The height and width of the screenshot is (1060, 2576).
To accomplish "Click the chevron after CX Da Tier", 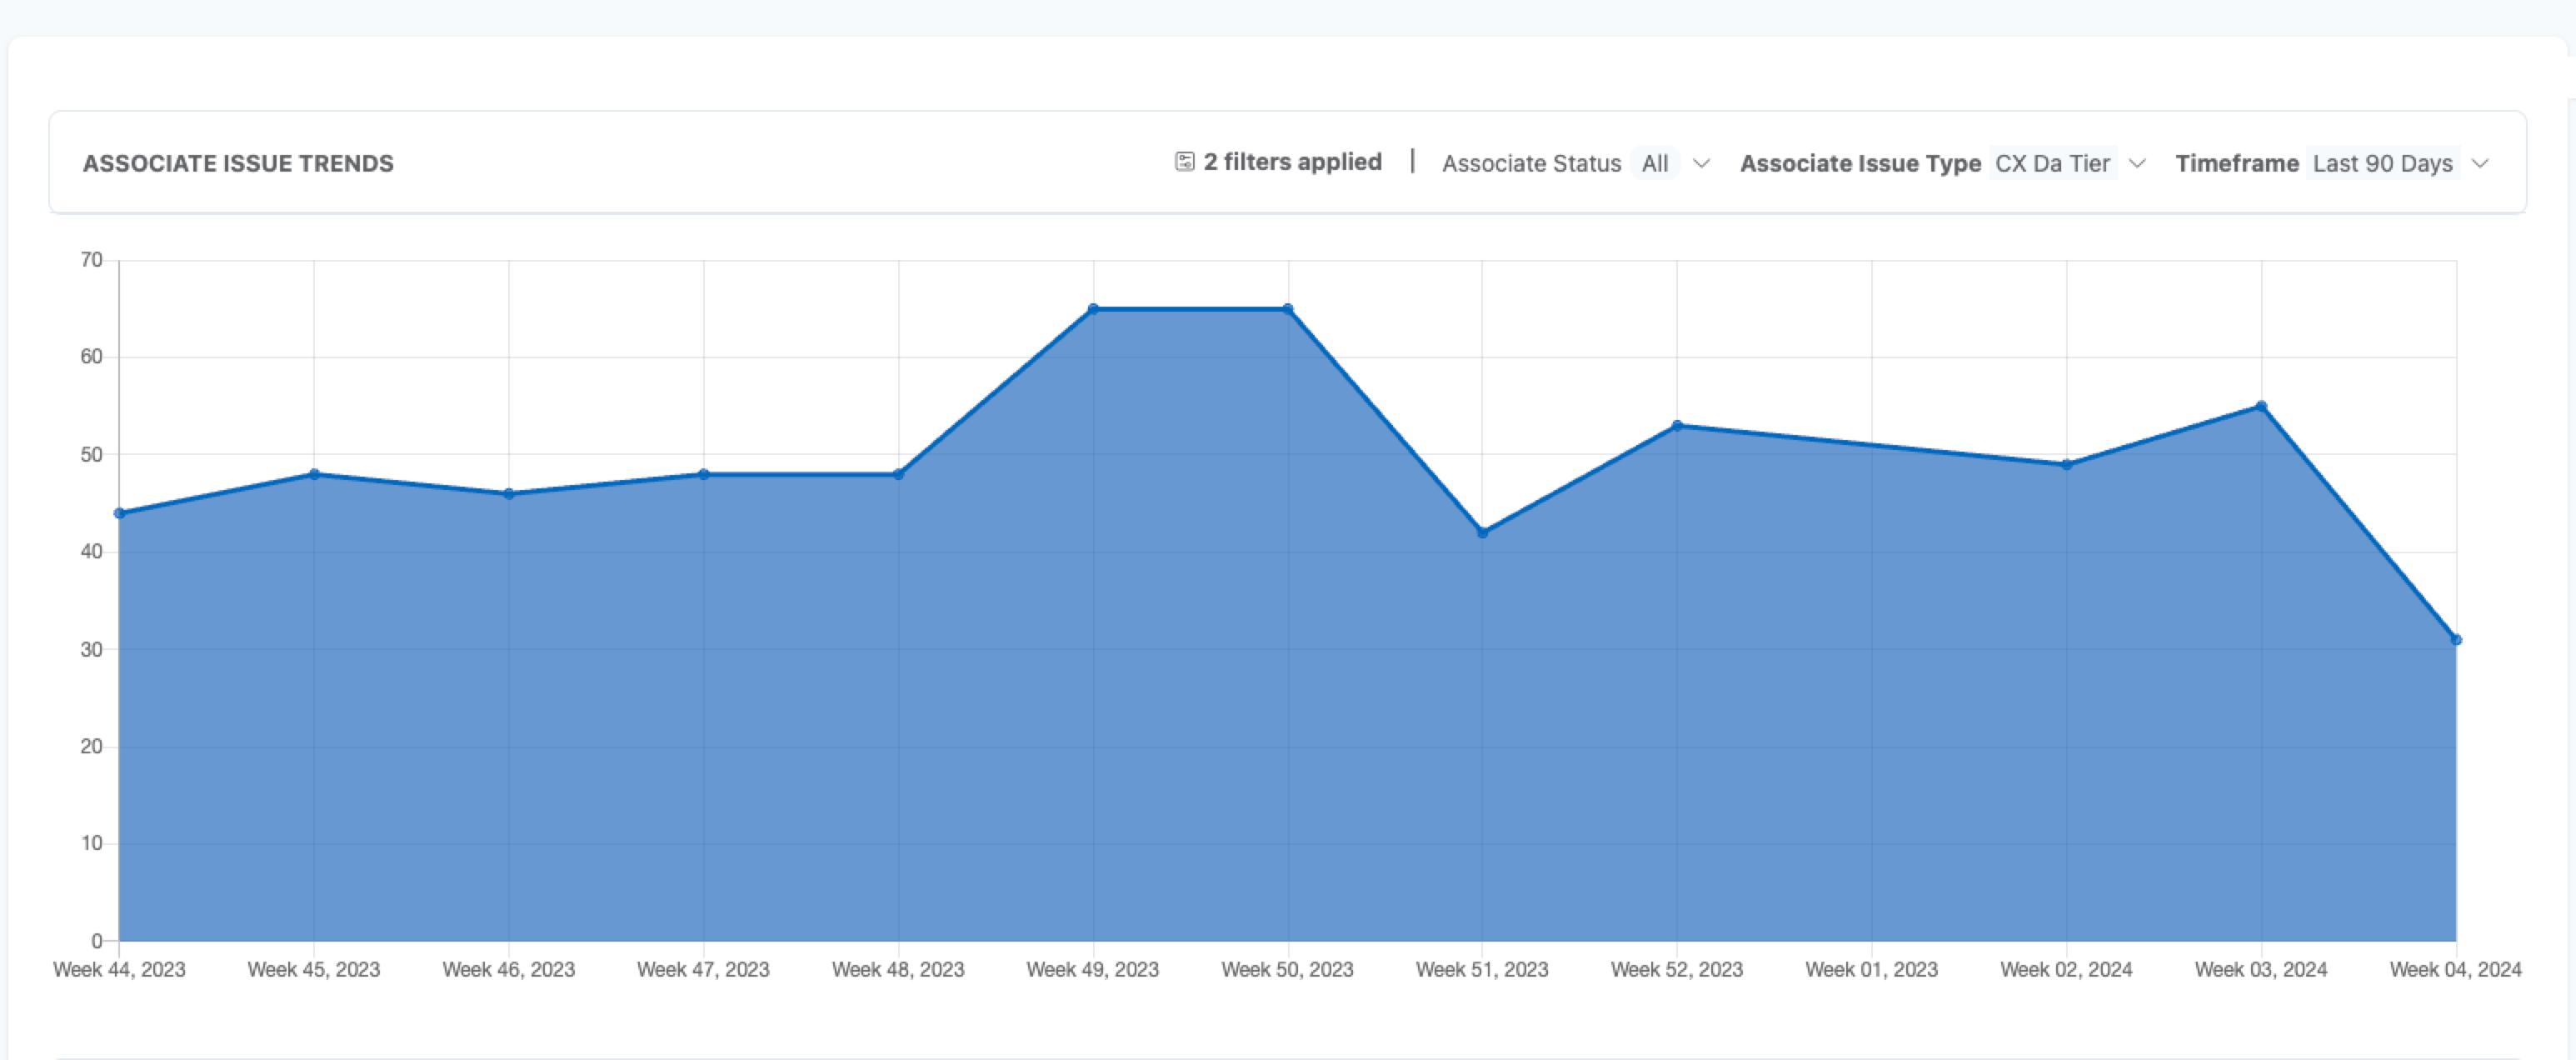I will [x=2137, y=163].
